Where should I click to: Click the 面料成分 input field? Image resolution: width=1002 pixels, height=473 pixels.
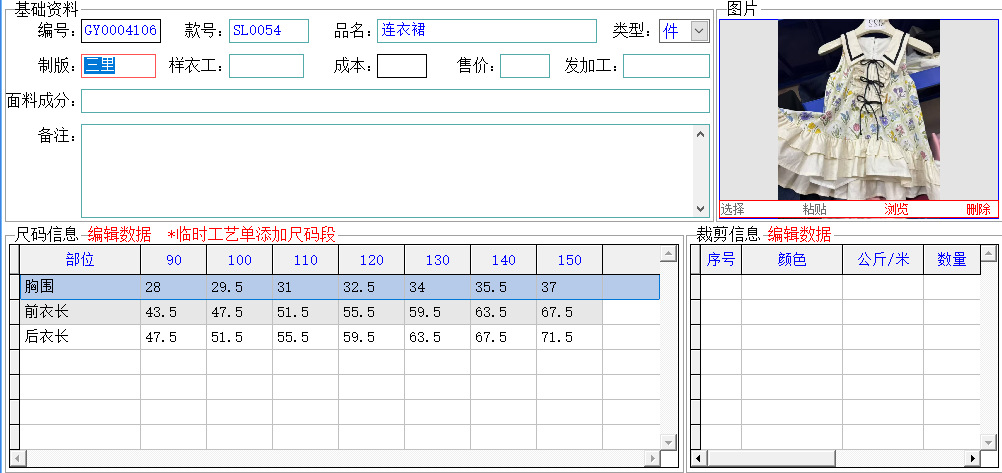click(395, 101)
